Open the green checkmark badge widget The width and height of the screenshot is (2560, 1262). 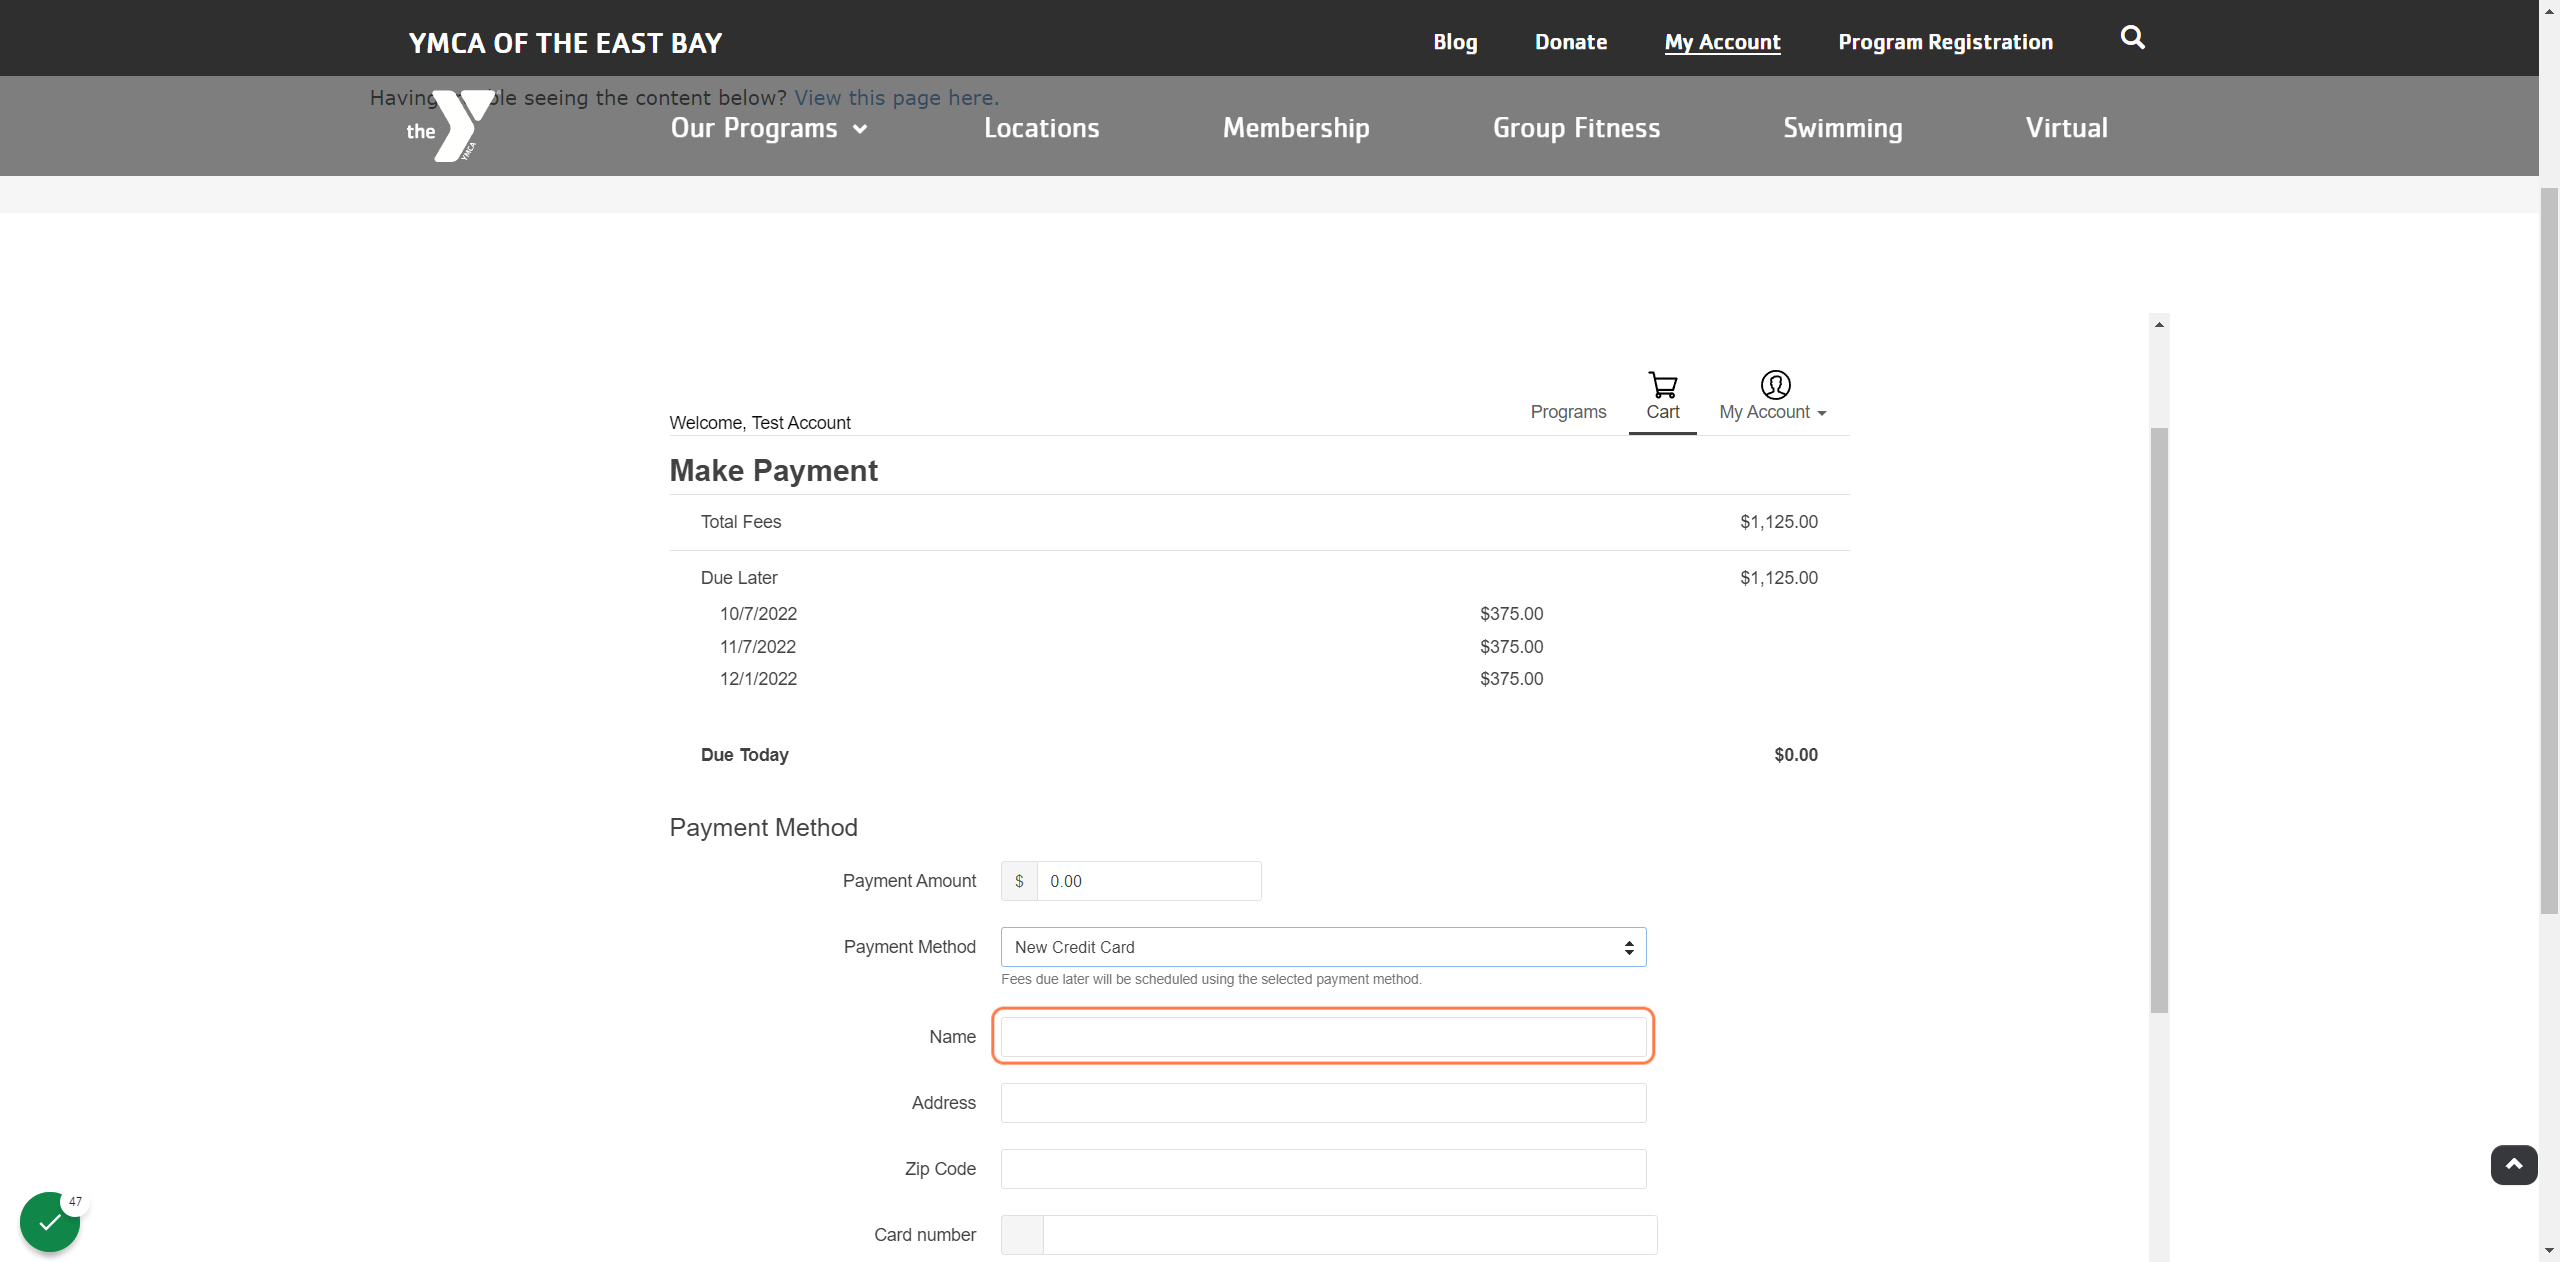point(50,1221)
